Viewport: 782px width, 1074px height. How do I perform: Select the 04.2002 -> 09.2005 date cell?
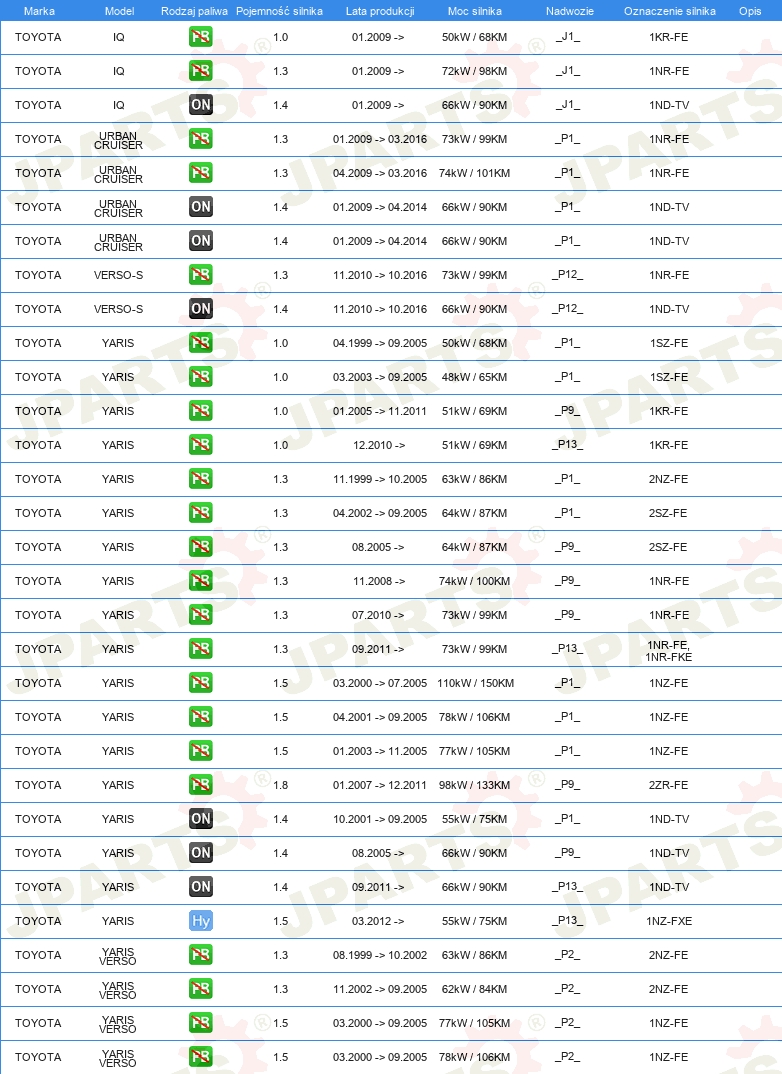pyautogui.click(x=380, y=513)
